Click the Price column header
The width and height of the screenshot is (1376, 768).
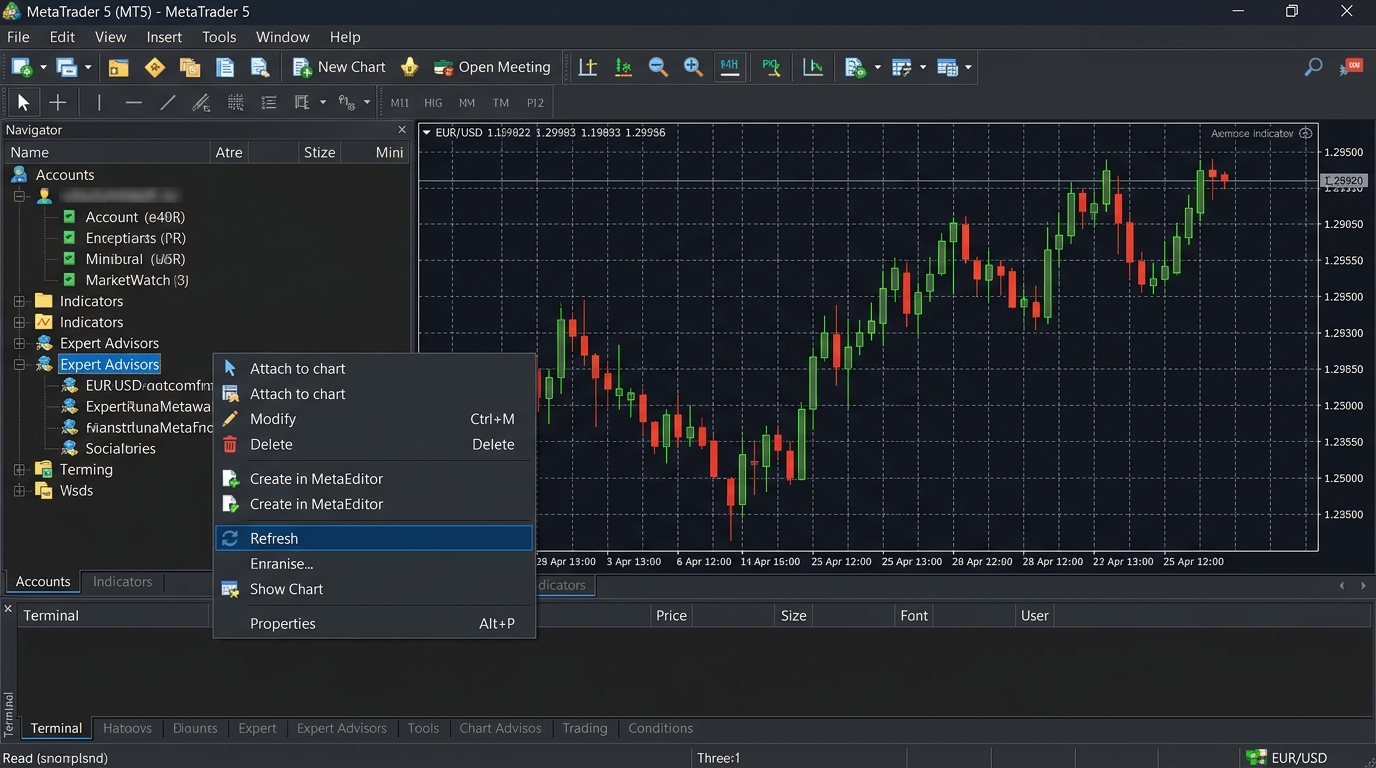tap(671, 615)
